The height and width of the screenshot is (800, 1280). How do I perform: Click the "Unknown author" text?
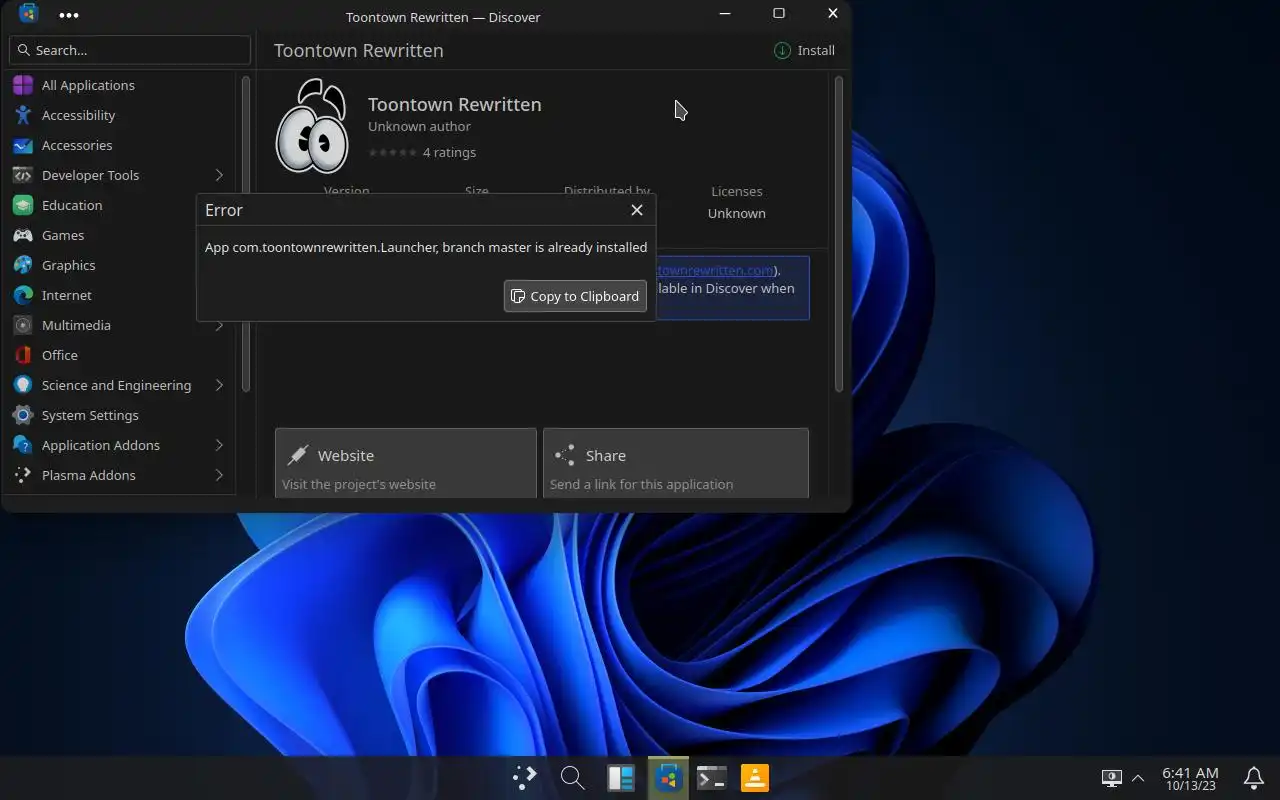click(x=419, y=126)
